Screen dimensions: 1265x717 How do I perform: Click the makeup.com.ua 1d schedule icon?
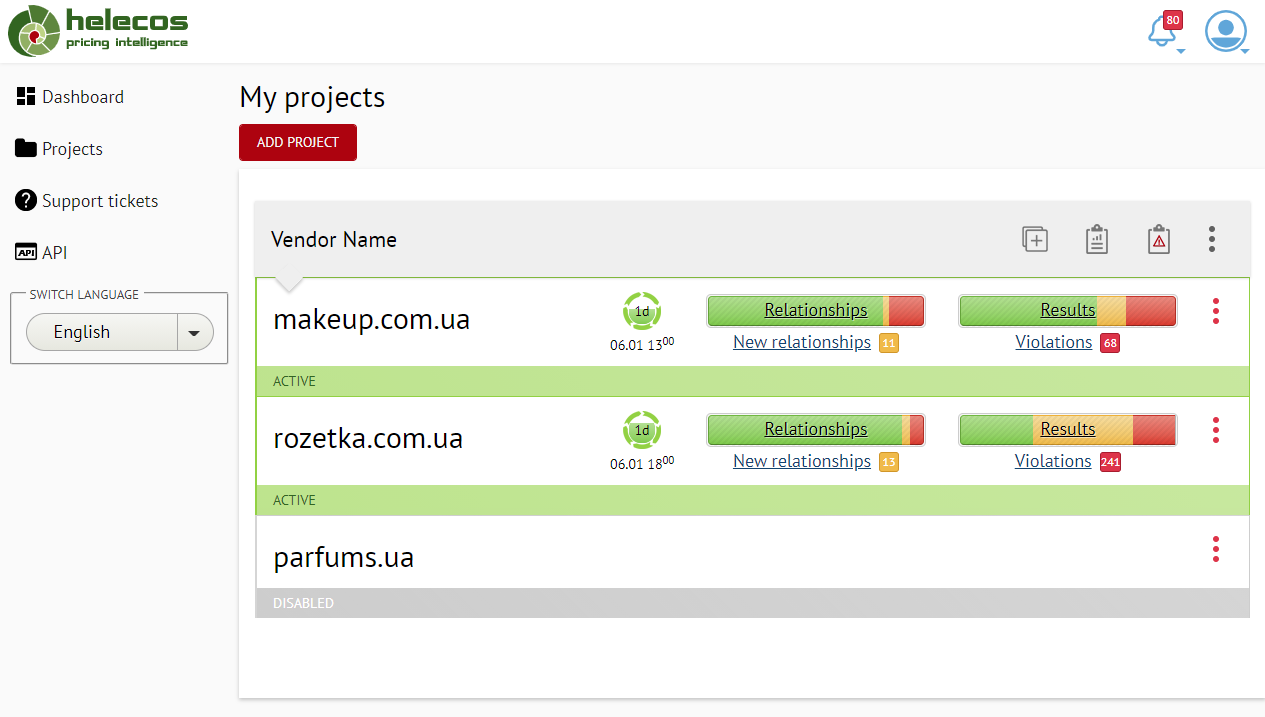pos(642,311)
